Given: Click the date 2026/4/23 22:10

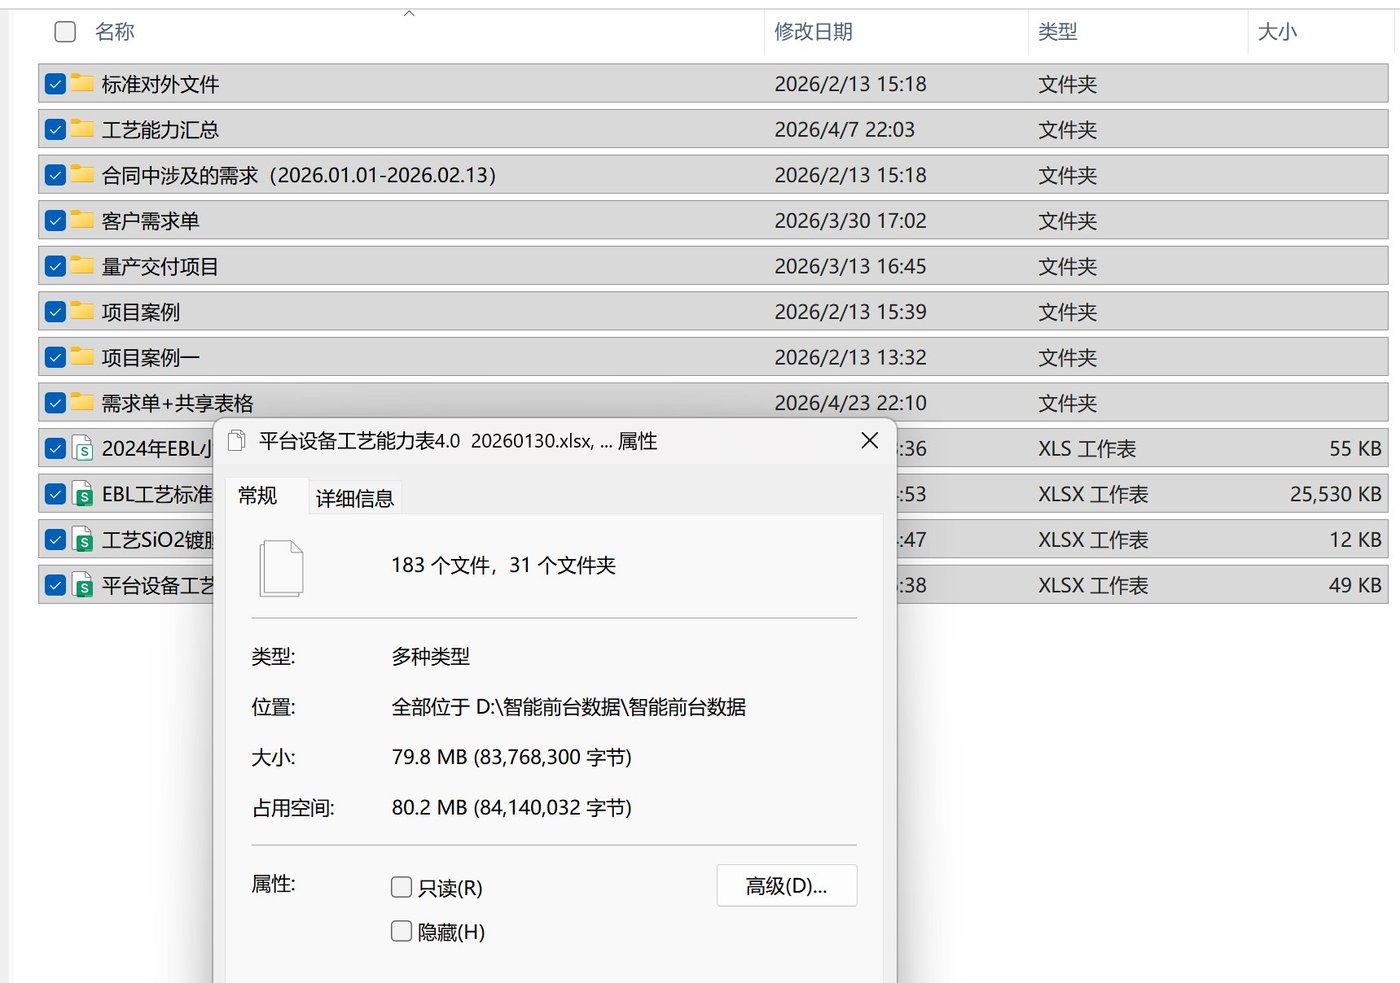Looking at the screenshot, I should (x=850, y=403).
